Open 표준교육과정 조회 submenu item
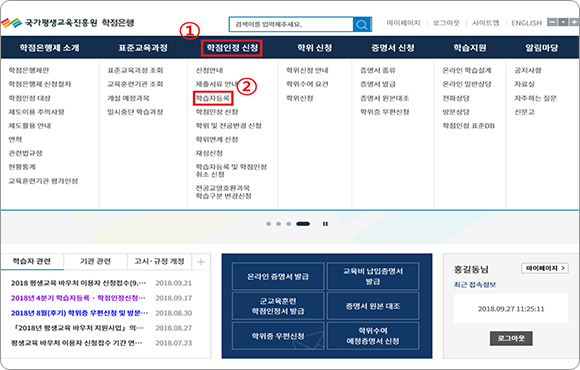Viewport: 580px width, 370px height. click(x=135, y=70)
